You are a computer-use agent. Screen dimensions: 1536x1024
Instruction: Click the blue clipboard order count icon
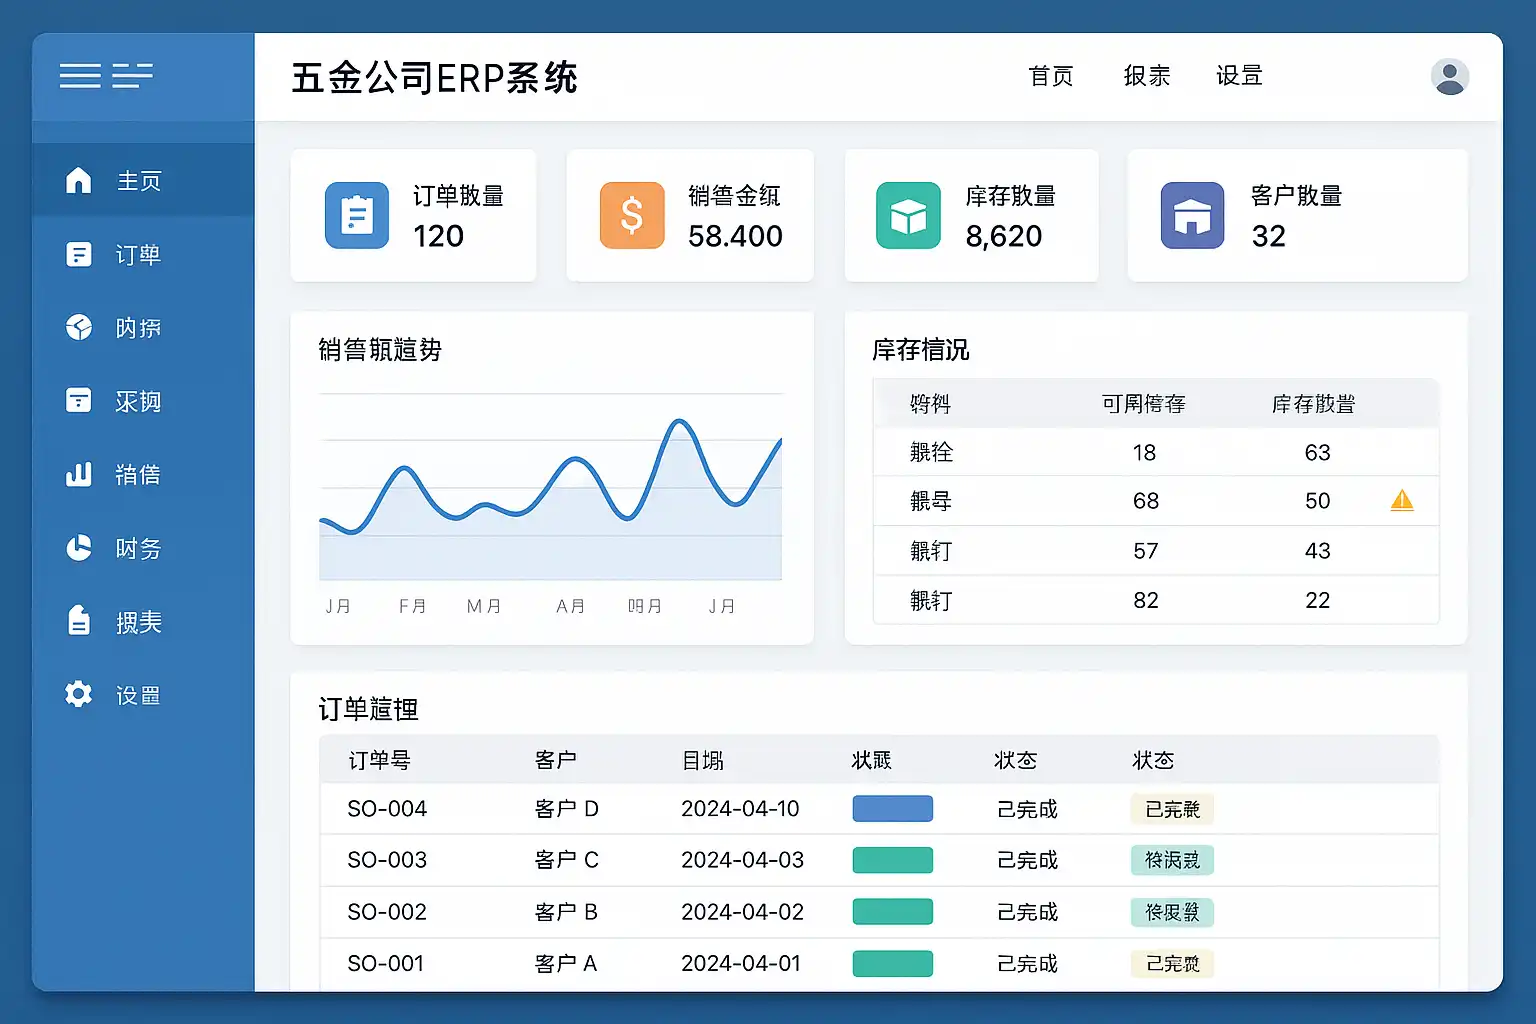coord(357,216)
